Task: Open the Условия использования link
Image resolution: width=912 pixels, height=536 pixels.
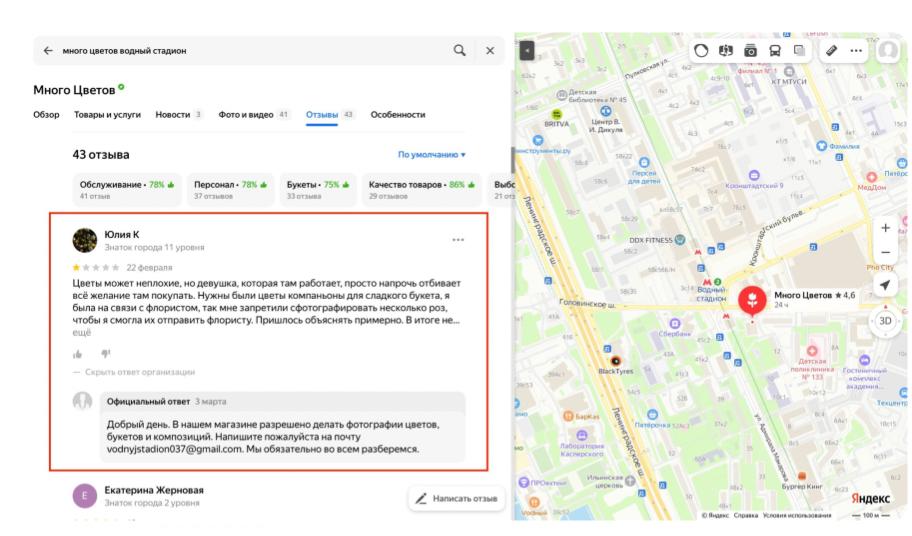Action: [x=797, y=516]
